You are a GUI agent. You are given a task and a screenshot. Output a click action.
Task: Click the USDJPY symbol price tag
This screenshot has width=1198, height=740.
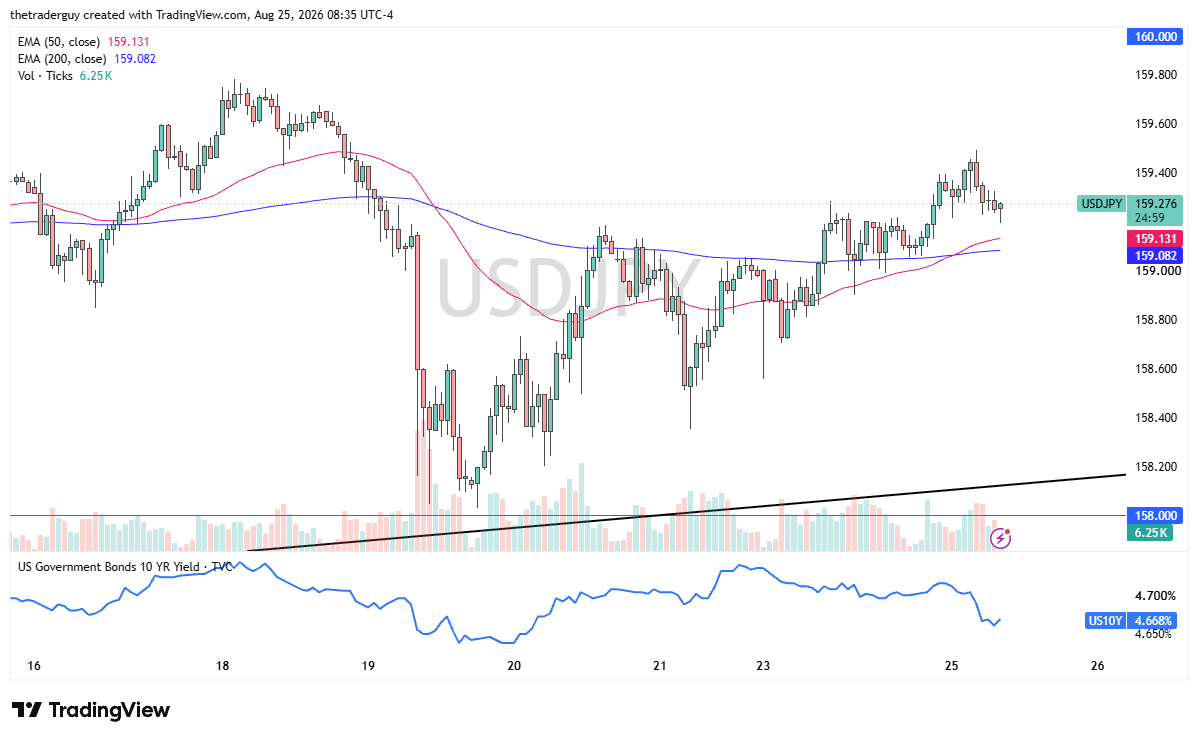pyautogui.click(x=1101, y=203)
